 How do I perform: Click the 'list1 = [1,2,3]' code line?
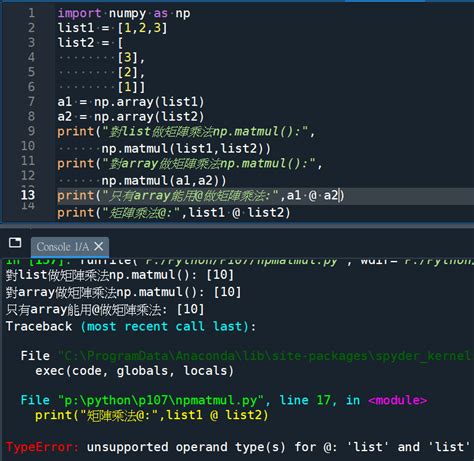click(x=113, y=28)
